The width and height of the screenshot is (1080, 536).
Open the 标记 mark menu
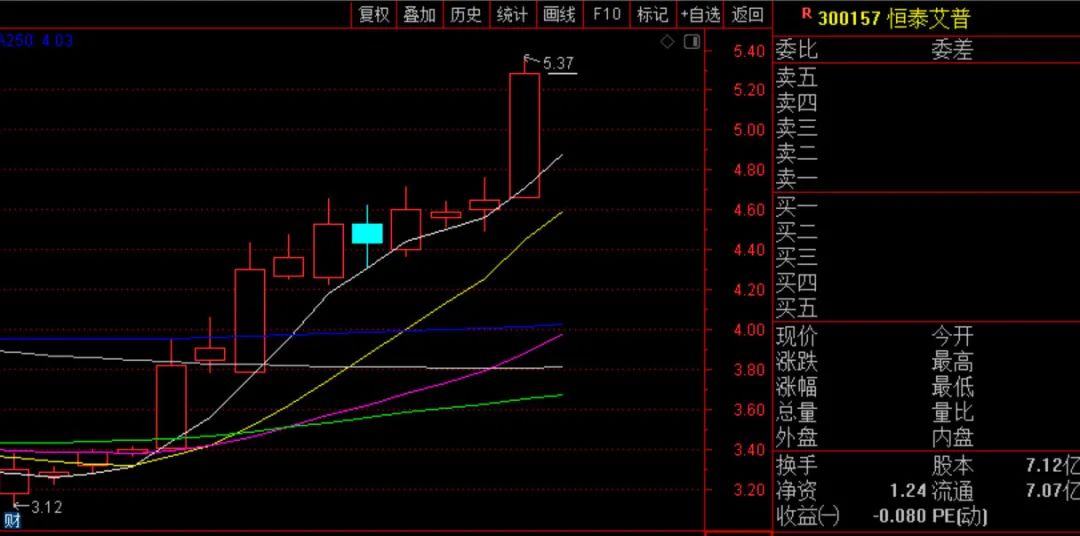(x=652, y=14)
